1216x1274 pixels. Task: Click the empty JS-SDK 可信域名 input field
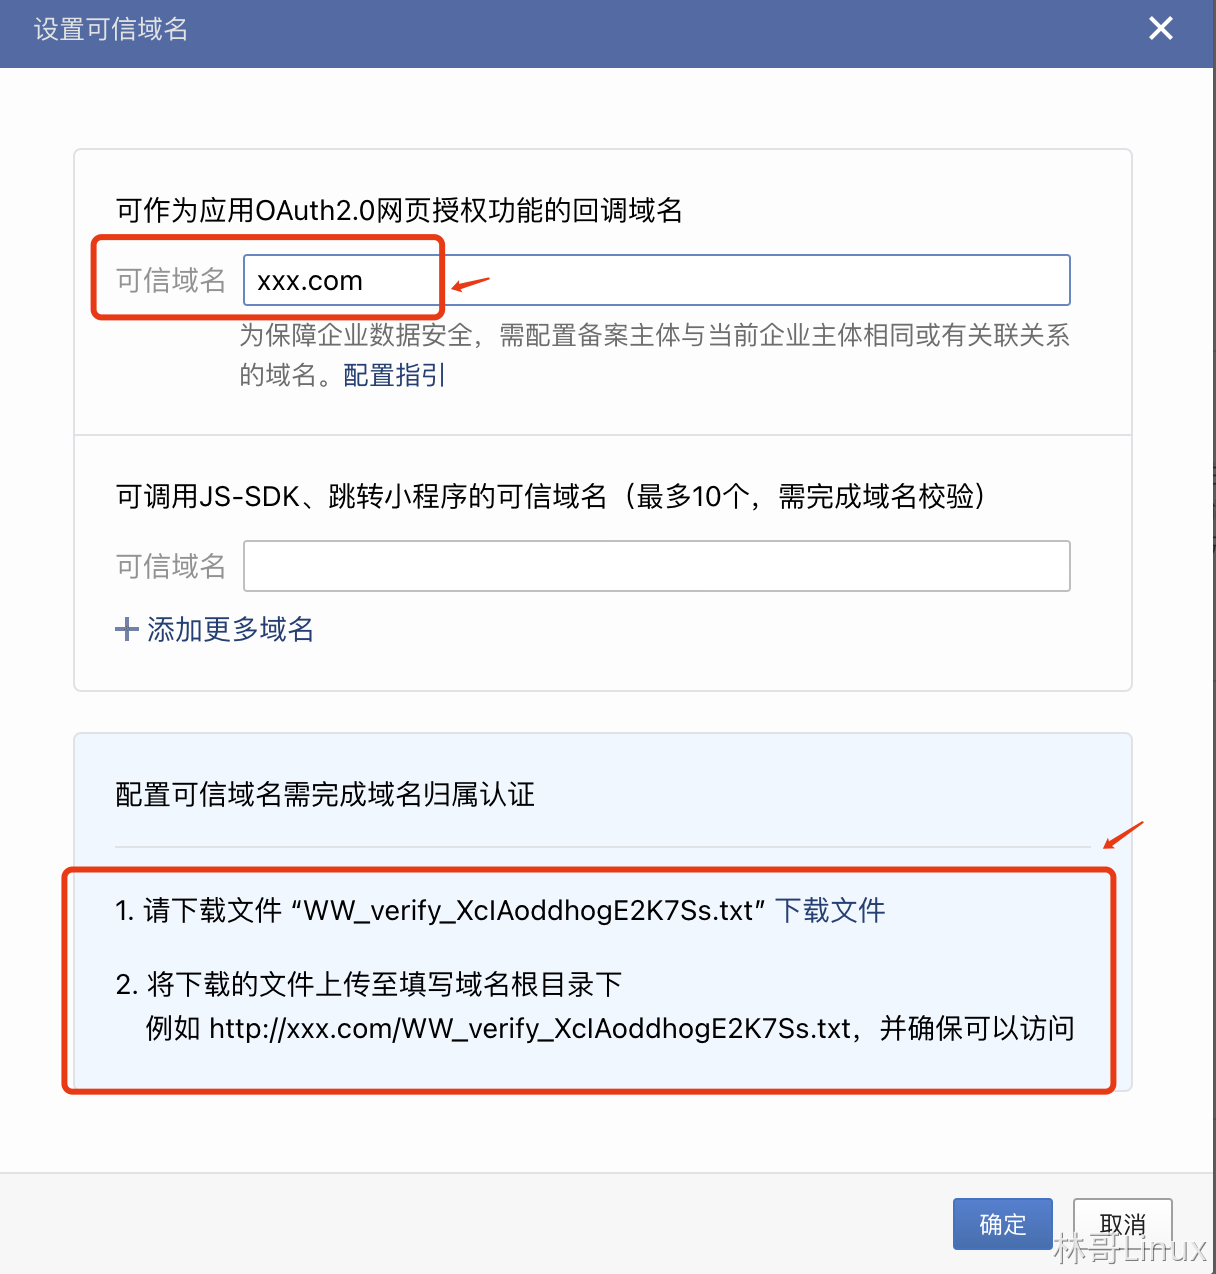tap(656, 566)
